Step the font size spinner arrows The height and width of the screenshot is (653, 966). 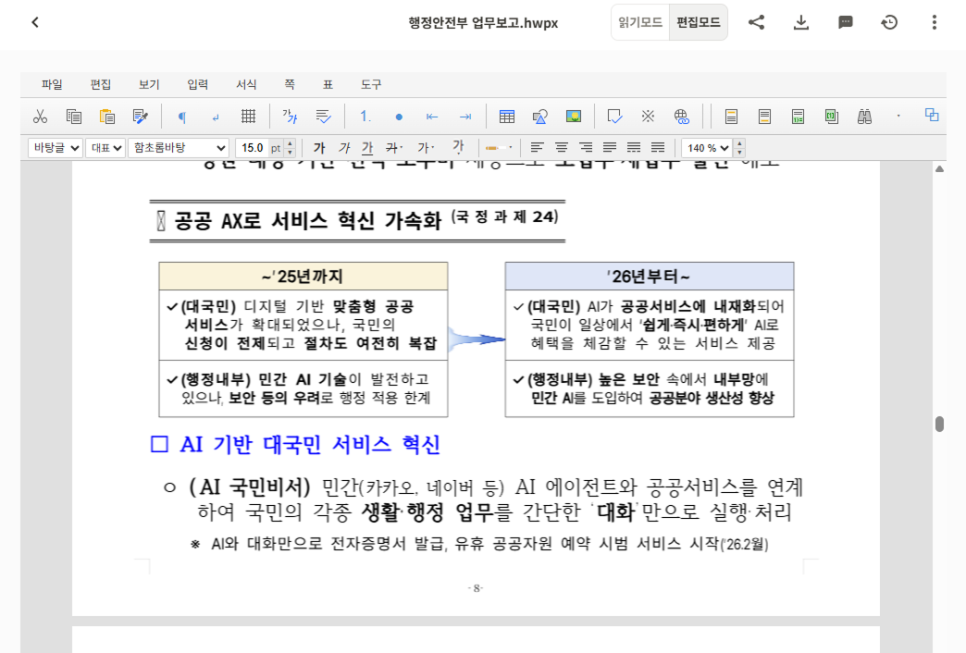pyautogui.click(x=290, y=148)
